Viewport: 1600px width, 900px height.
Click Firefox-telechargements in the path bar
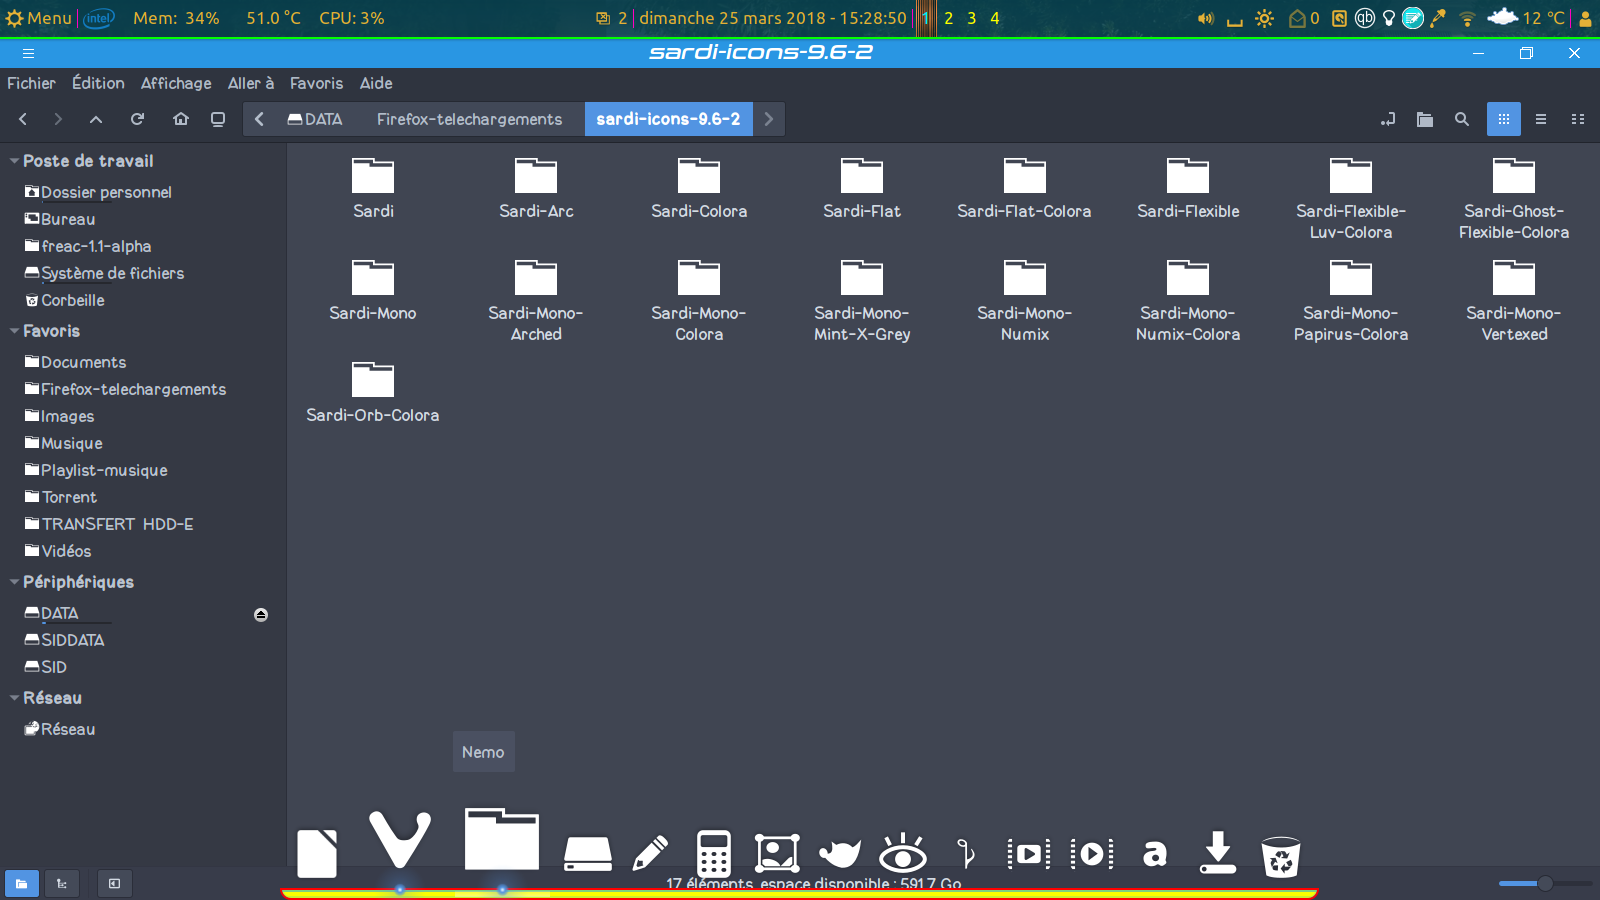point(469,119)
